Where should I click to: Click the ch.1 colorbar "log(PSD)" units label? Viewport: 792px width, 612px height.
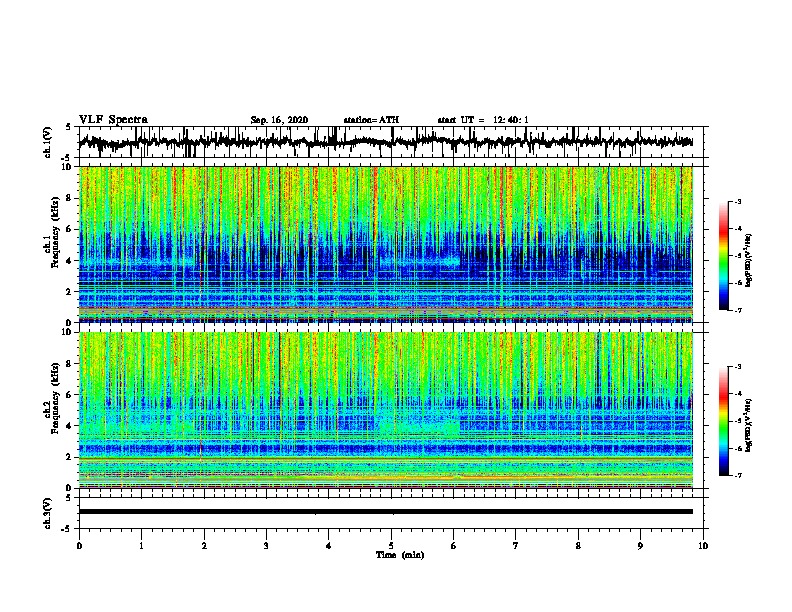[x=748, y=260]
